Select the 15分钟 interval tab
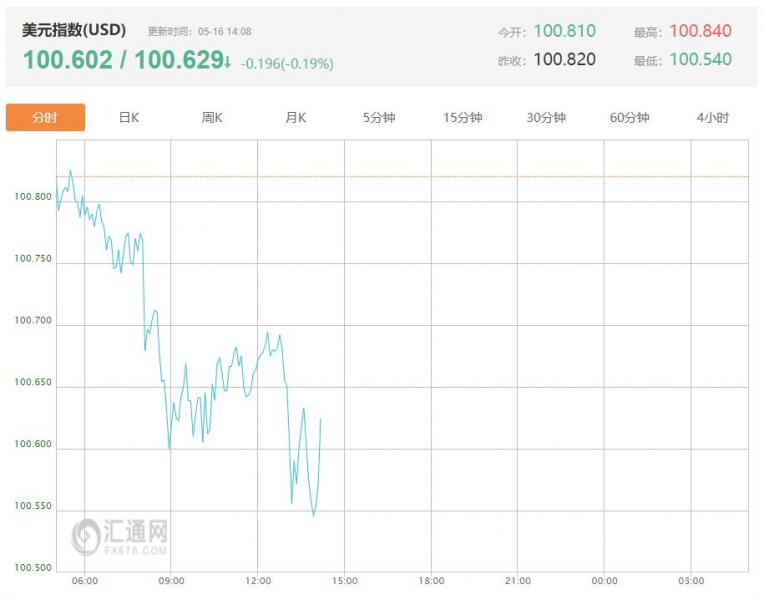This screenshot has height=600, width=764. [x=462, y=117]
